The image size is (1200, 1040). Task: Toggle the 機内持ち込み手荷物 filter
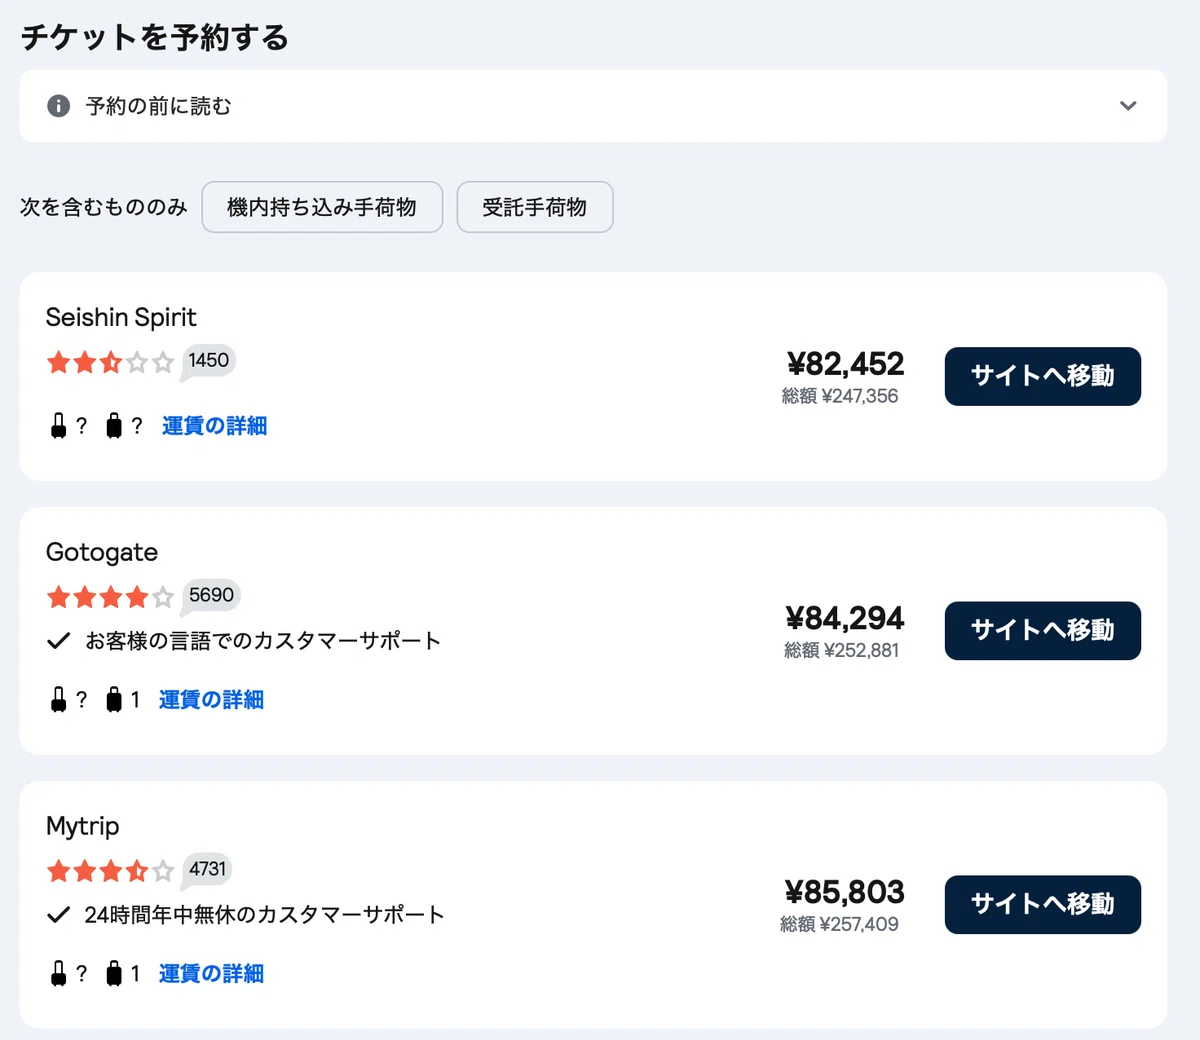322,207
